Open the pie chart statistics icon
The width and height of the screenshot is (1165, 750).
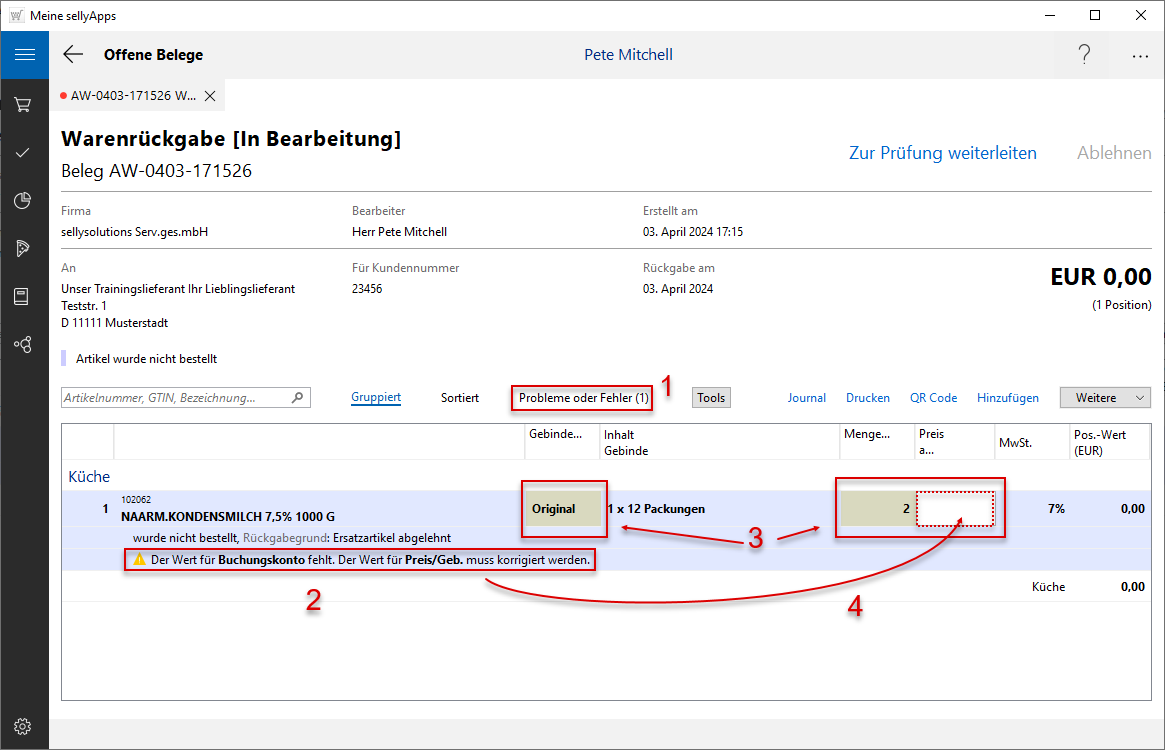coord(24,201)
